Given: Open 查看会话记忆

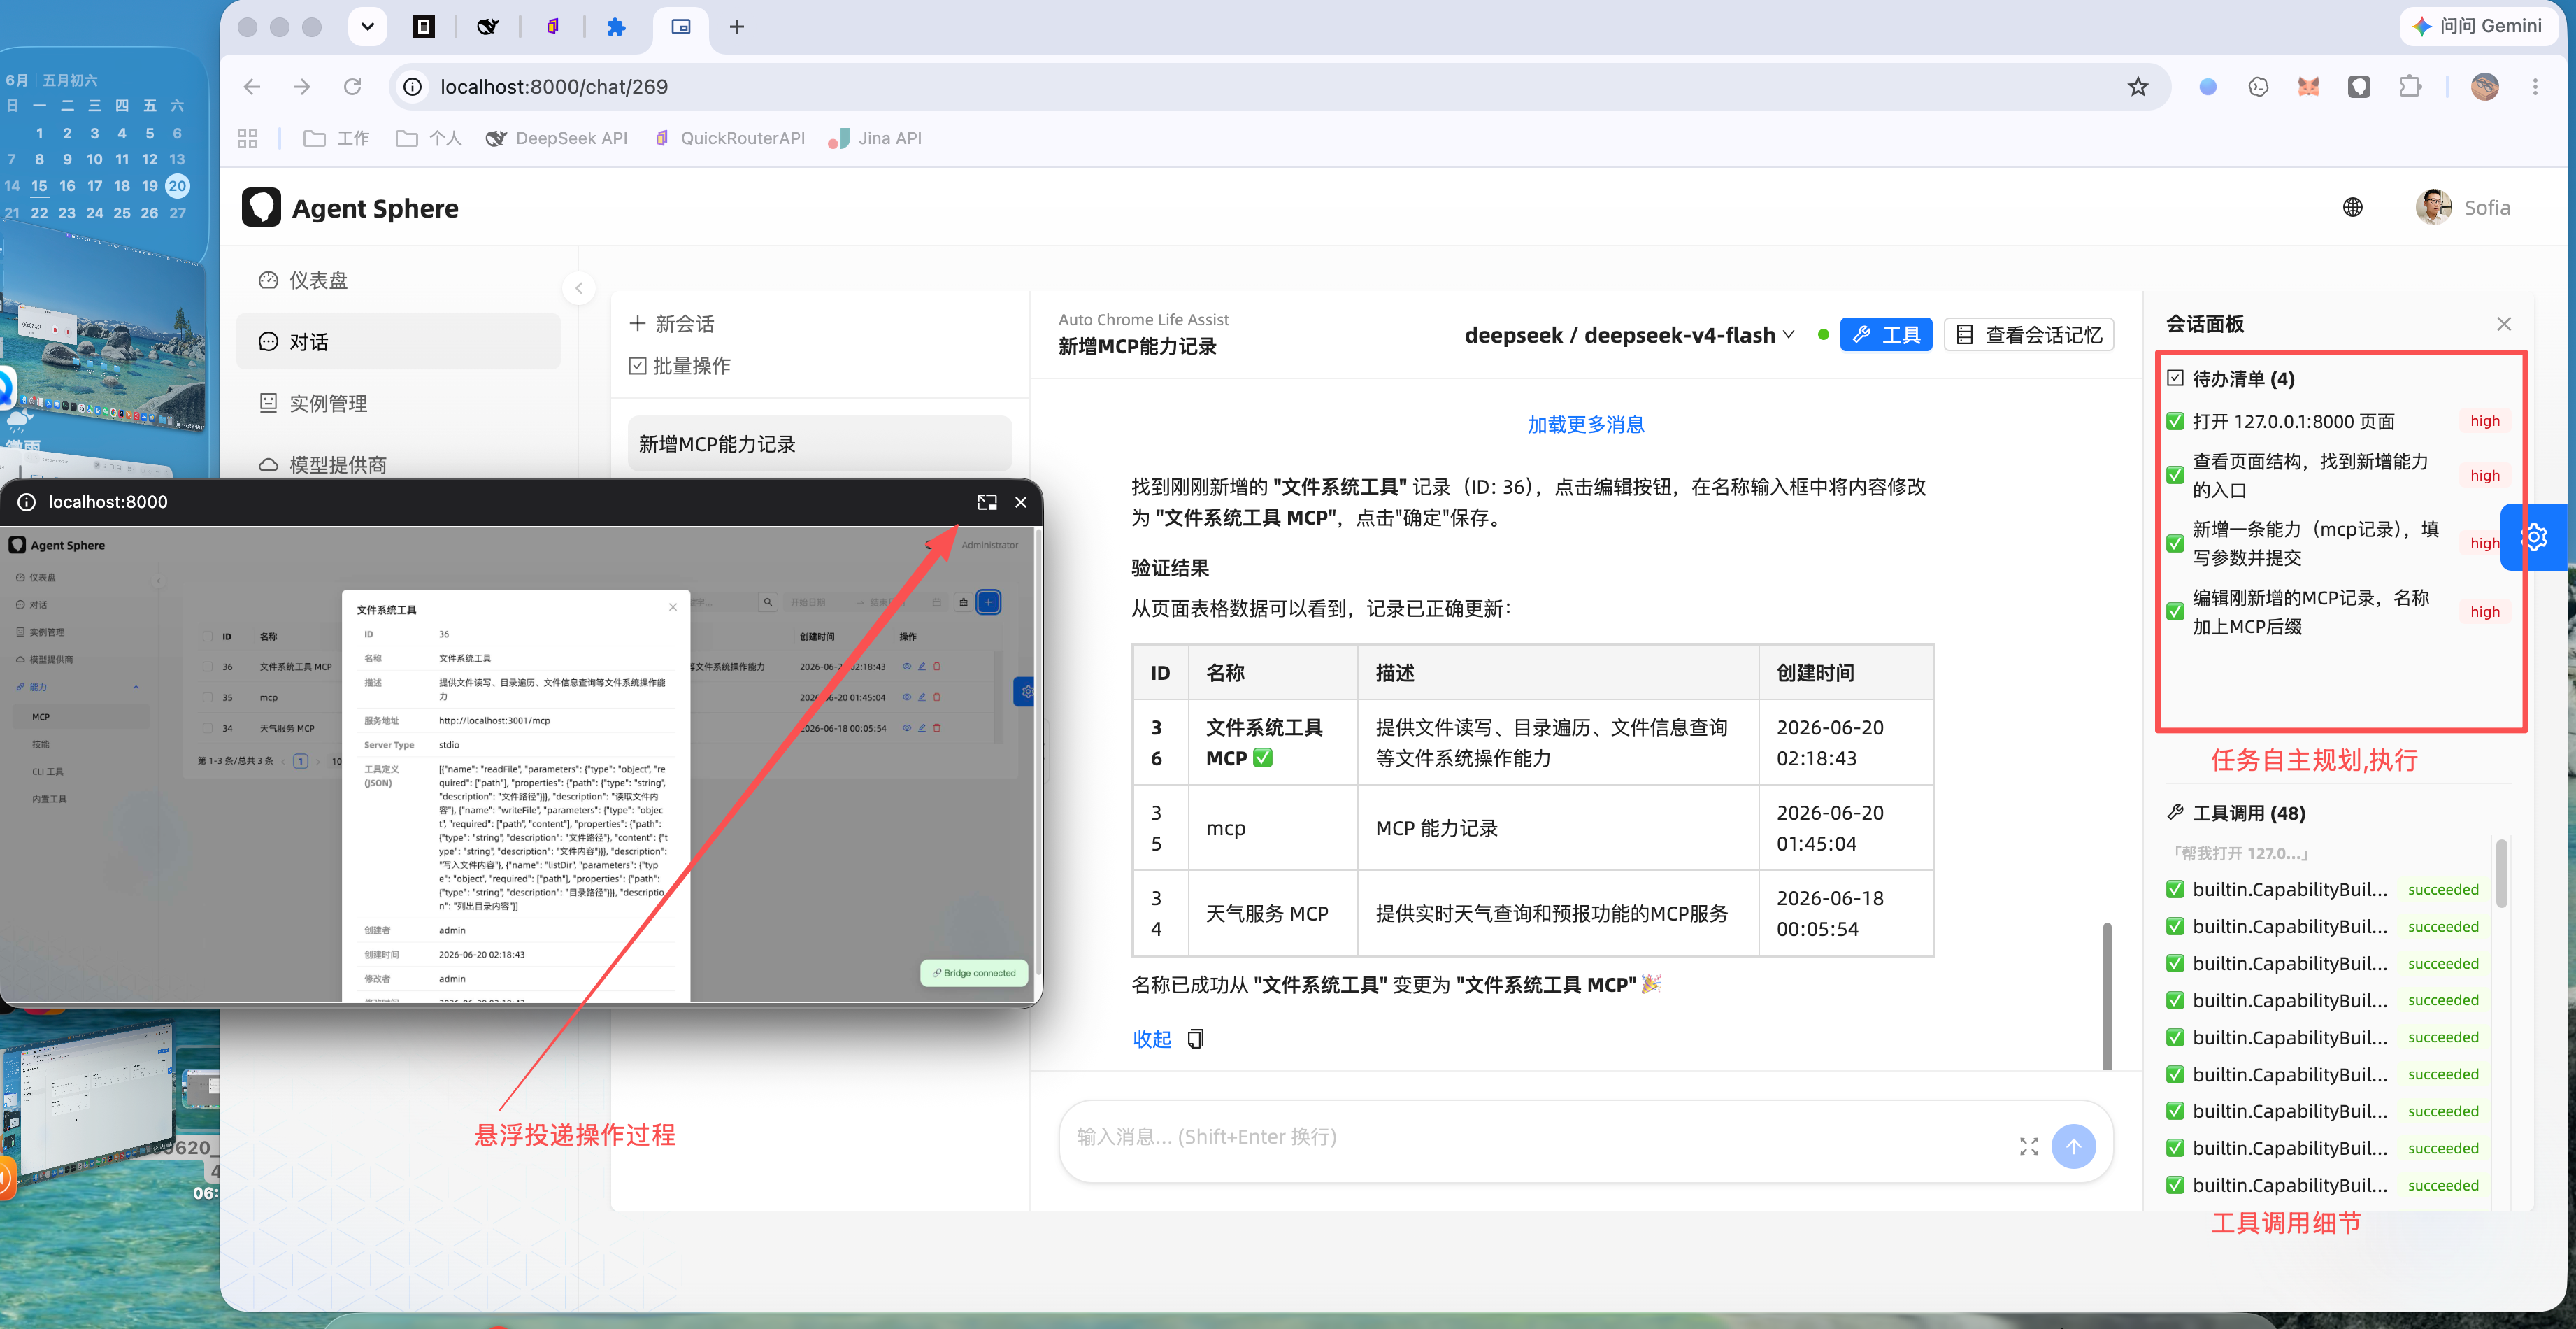Looking at the screenshot, I should pyautogui.click(x=2029, y=335).
